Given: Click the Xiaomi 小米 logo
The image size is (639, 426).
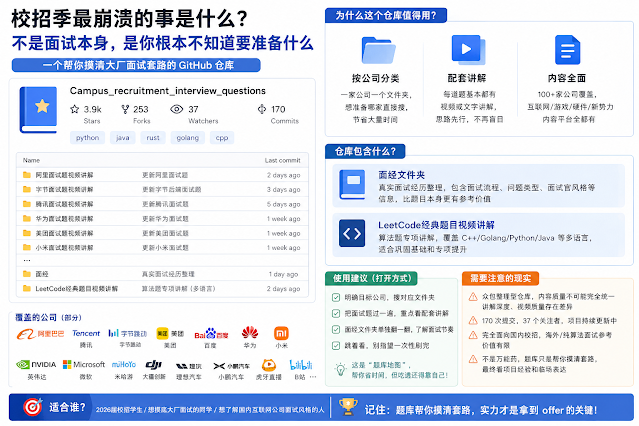Looking at the screenshot, I should tap(281, 333).
